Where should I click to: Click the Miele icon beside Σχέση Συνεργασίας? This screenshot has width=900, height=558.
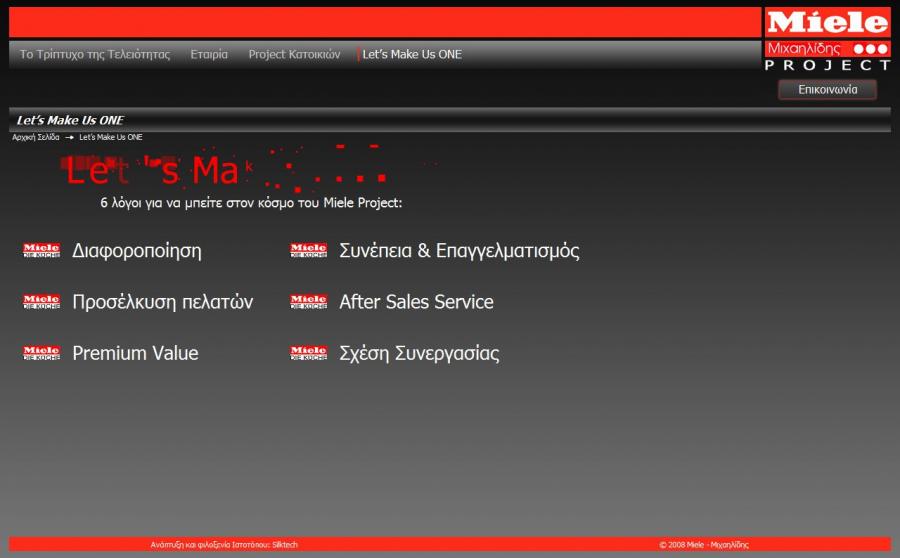[x=308, y=353]
